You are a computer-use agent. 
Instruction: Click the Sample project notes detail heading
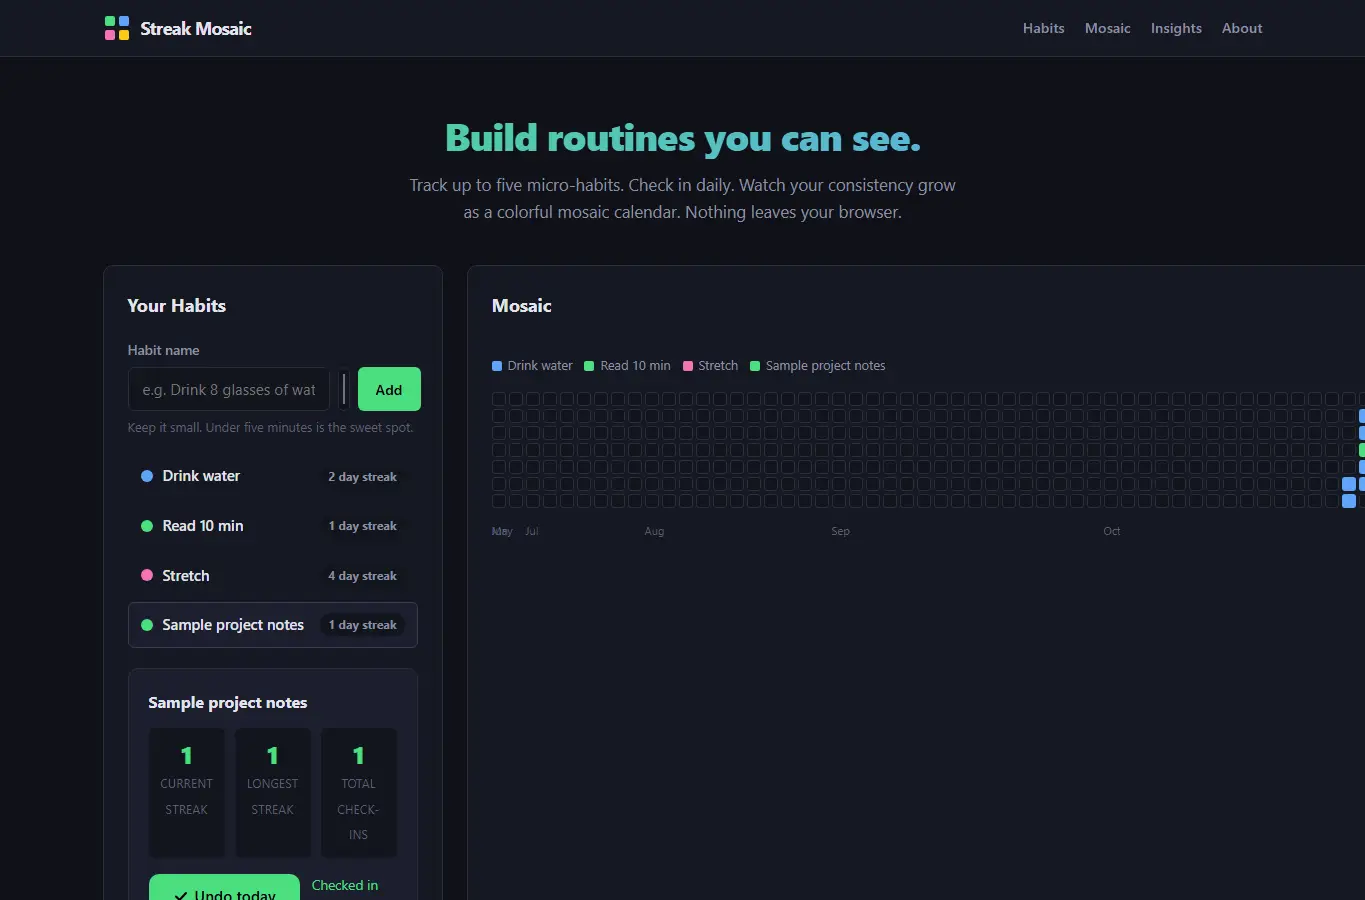click(228, 703)
